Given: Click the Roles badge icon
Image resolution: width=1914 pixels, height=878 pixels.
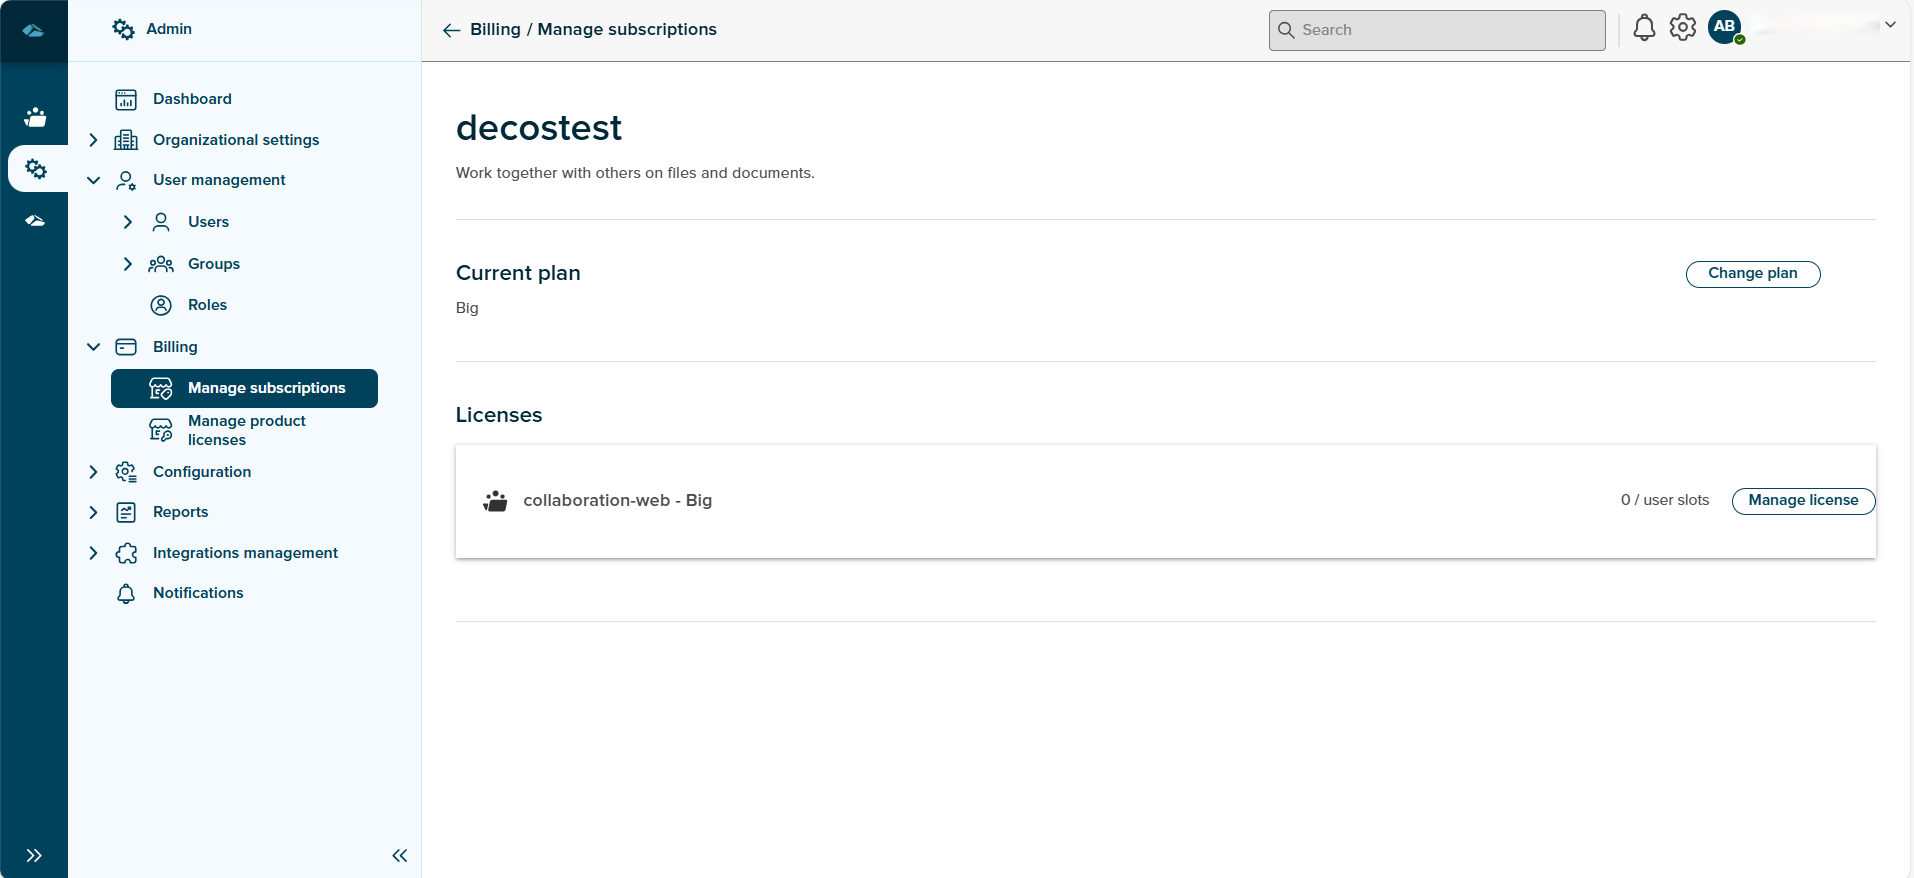Looking at the screenshot, I should tap(161, 305).
